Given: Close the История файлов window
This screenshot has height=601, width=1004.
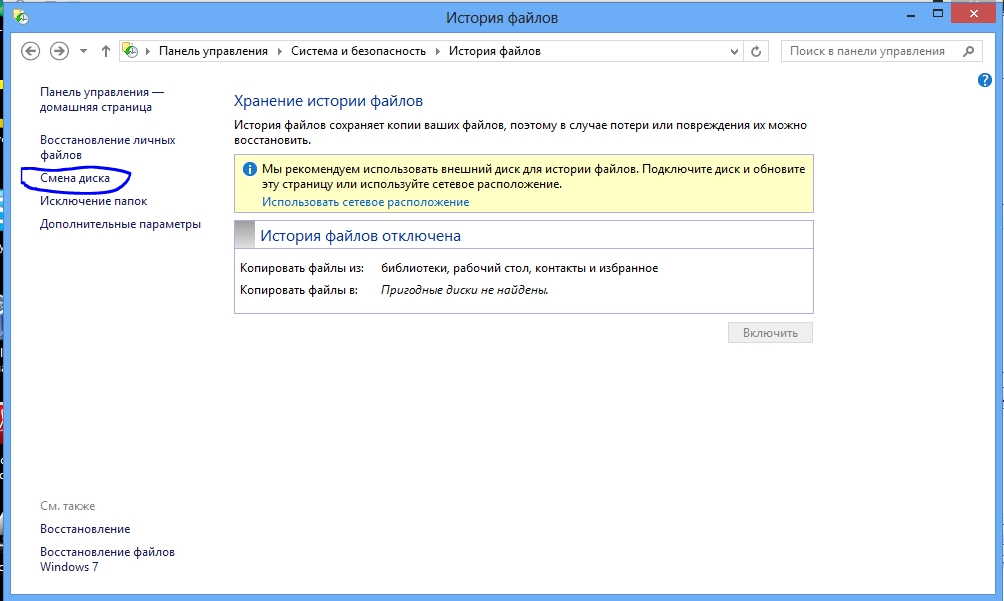Looking at the screenshot, I should [x=973, y=13].
